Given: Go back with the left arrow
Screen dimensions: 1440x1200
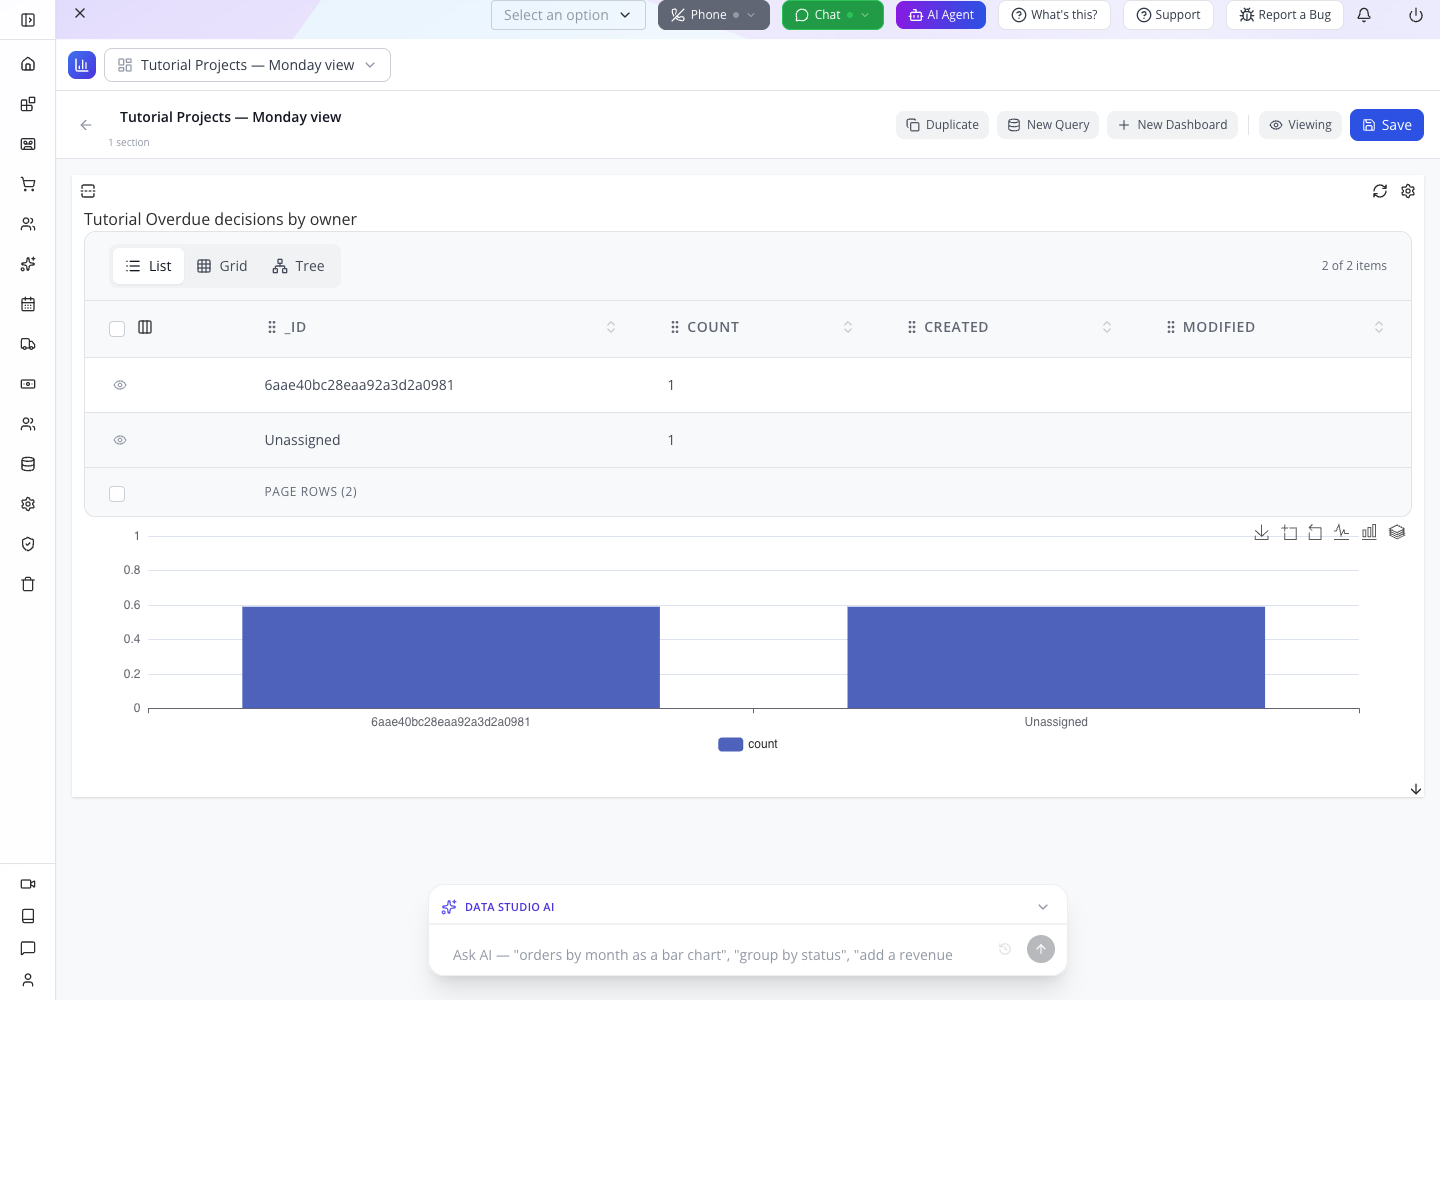Looking at the screenshot, I should [86, 125].
